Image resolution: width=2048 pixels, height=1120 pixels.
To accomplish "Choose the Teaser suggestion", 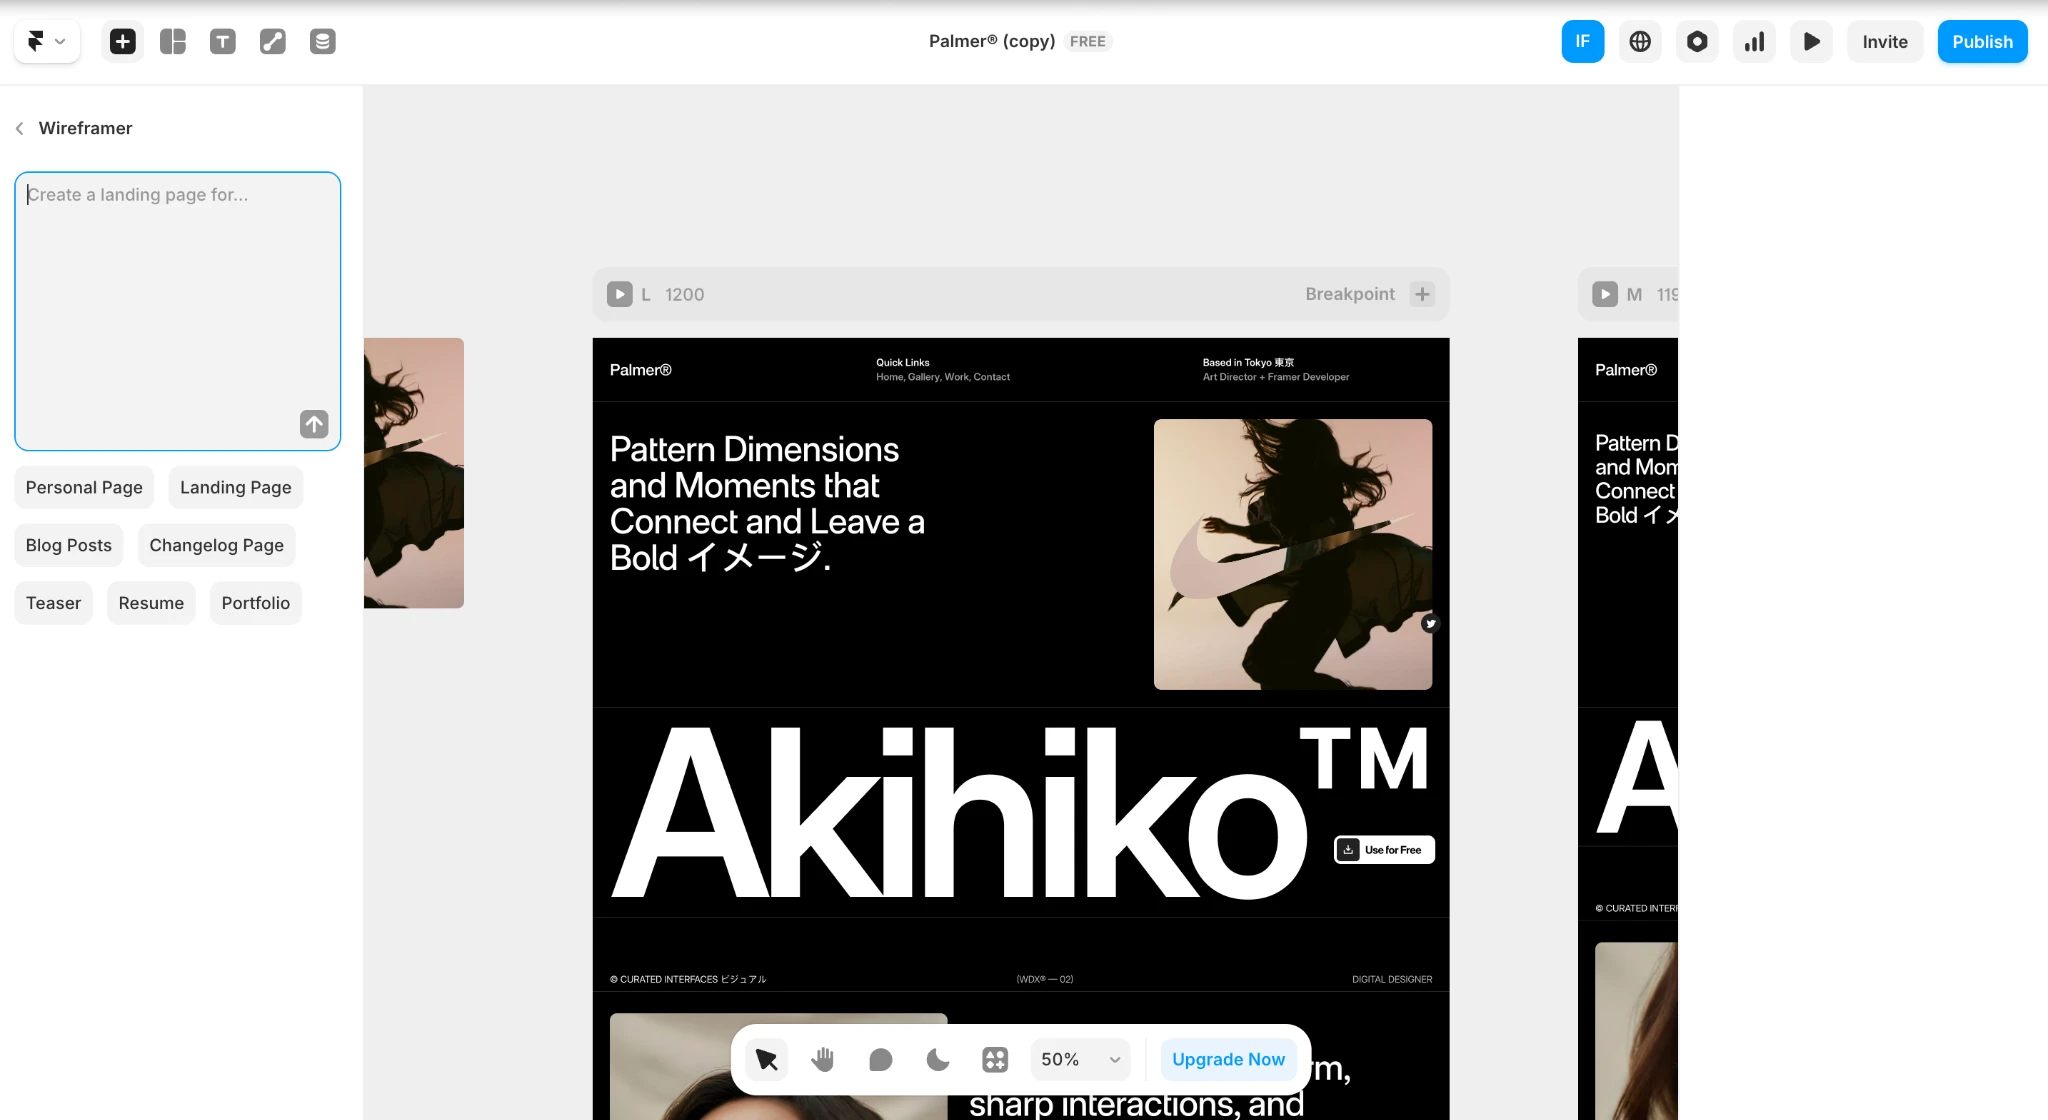I will (x=54, y=603).
